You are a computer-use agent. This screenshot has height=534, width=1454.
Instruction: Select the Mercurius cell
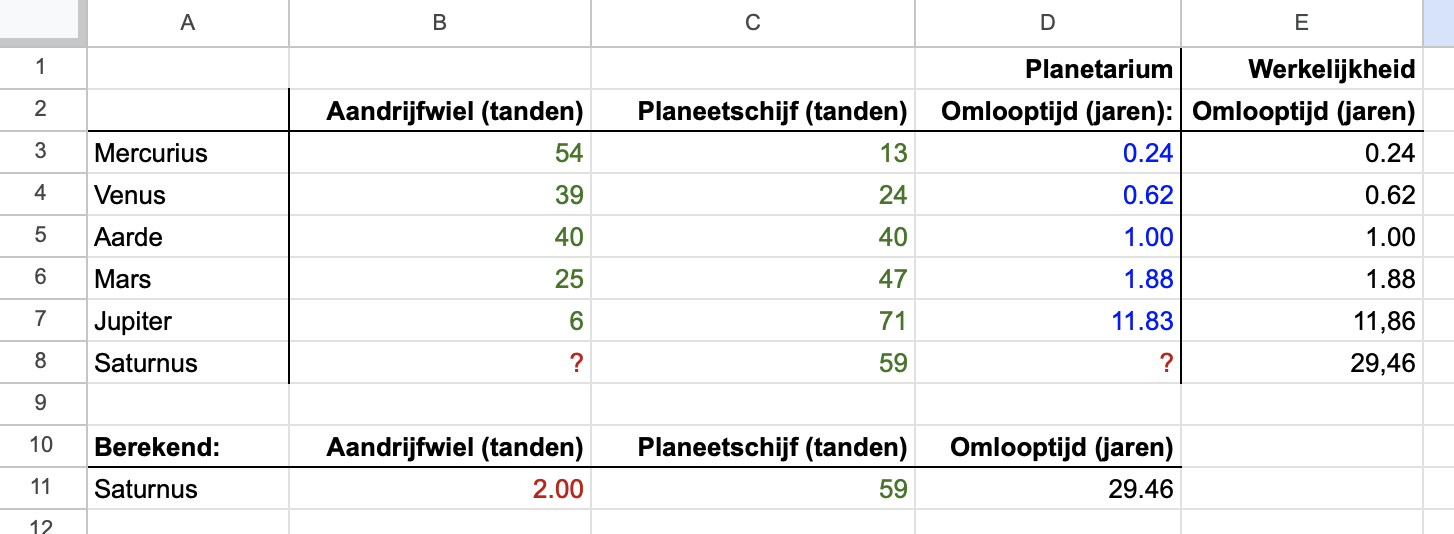[x=187, y=153]
